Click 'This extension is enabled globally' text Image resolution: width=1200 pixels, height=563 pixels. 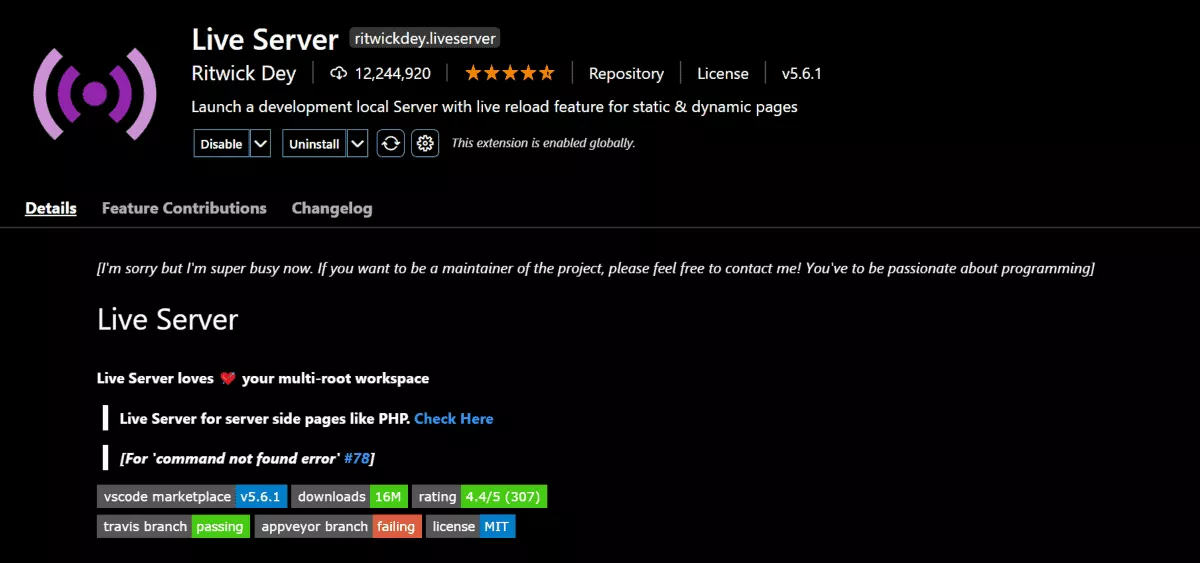(543, 143)
